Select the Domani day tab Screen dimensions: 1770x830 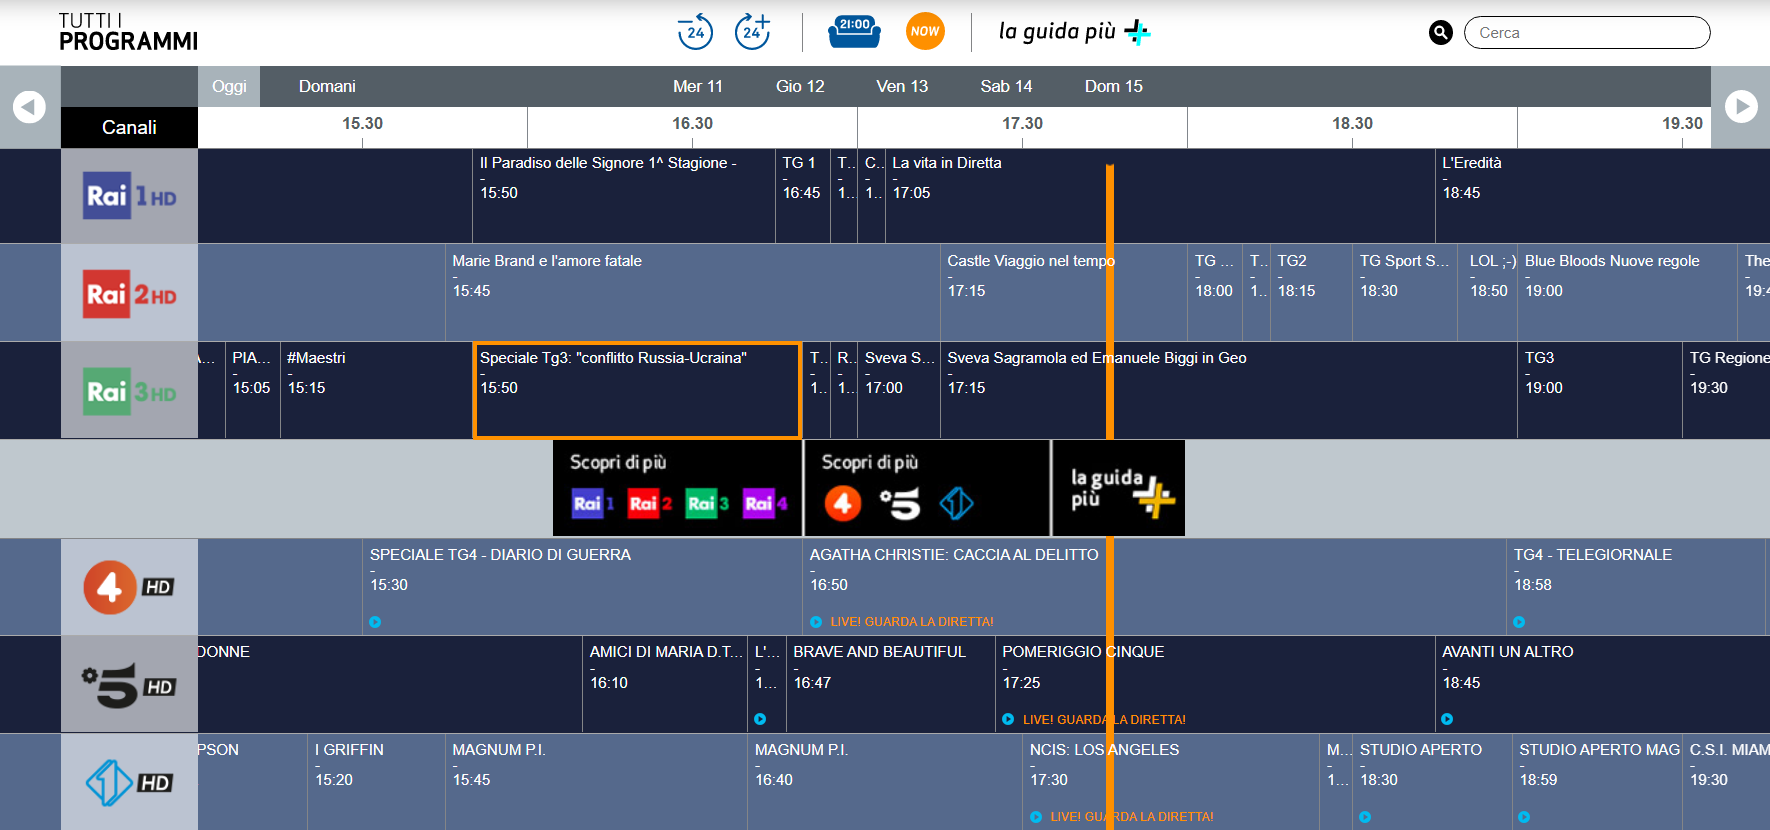[x=327, y=86]
